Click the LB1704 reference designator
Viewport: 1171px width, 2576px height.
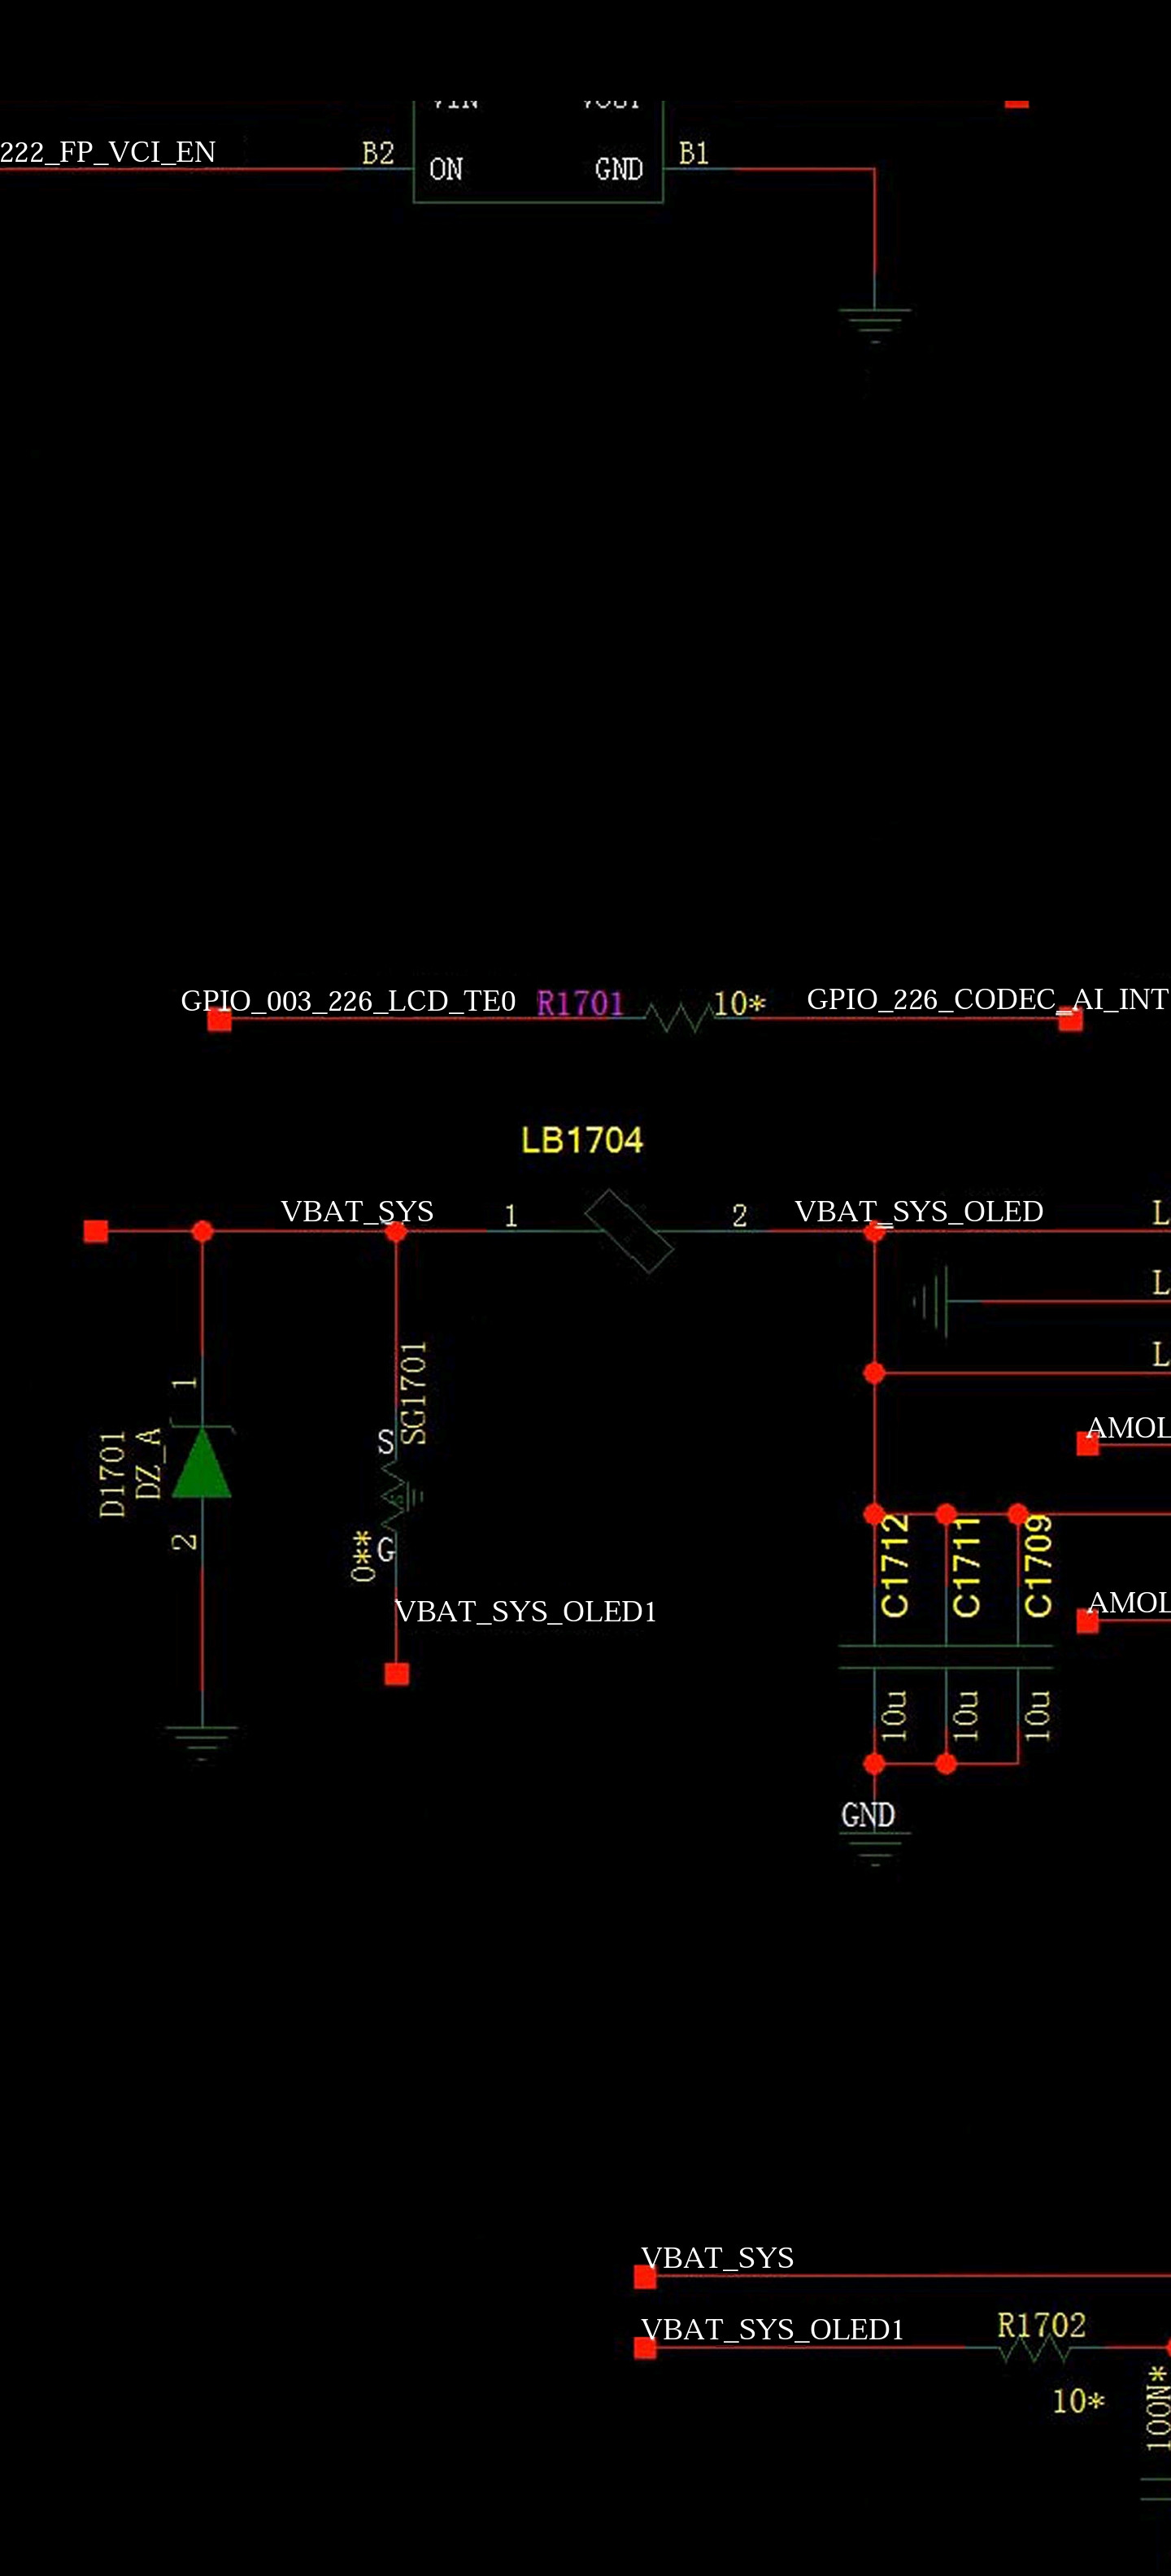click(582, 1141)
